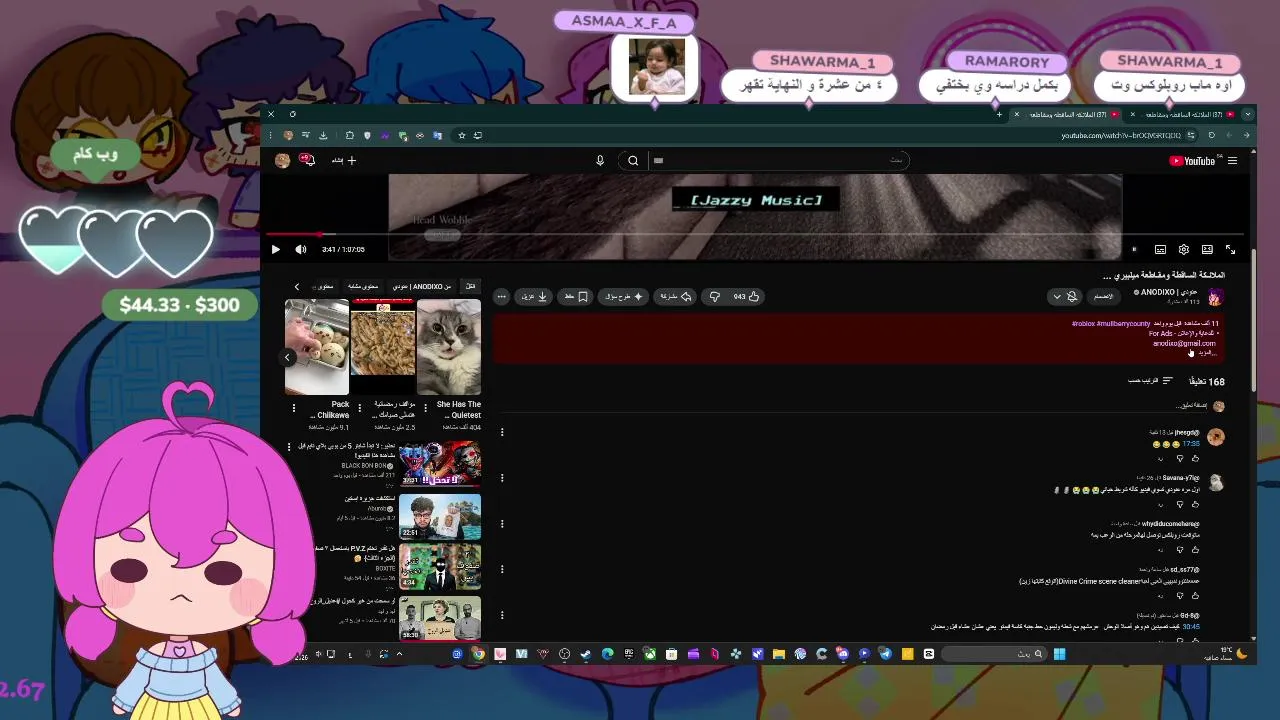
Task: Jump to timestamp 30:45 in the comment
Action: pos(1191,627)
